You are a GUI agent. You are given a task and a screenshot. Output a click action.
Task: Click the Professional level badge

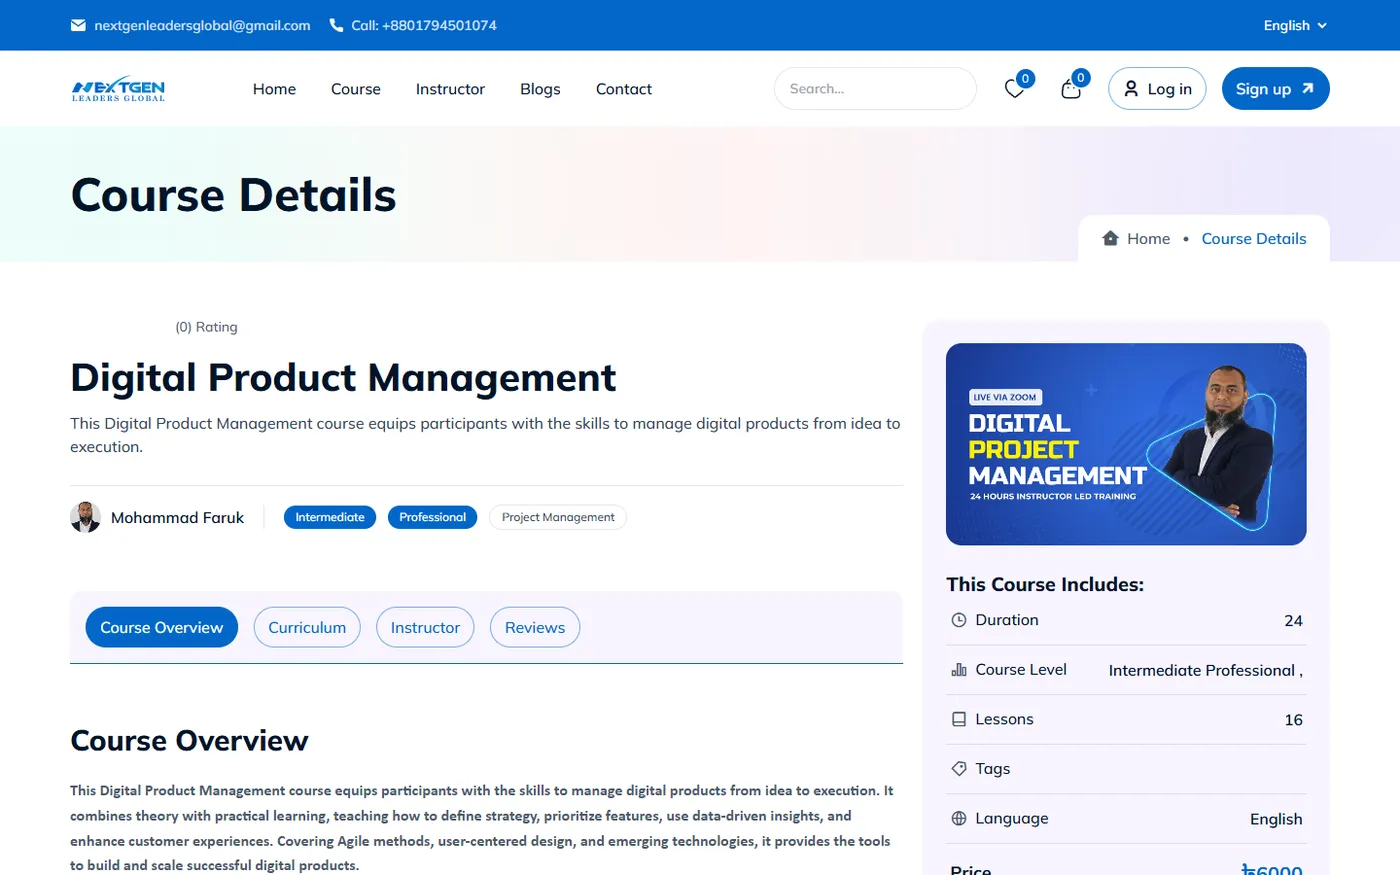(432, 517)
